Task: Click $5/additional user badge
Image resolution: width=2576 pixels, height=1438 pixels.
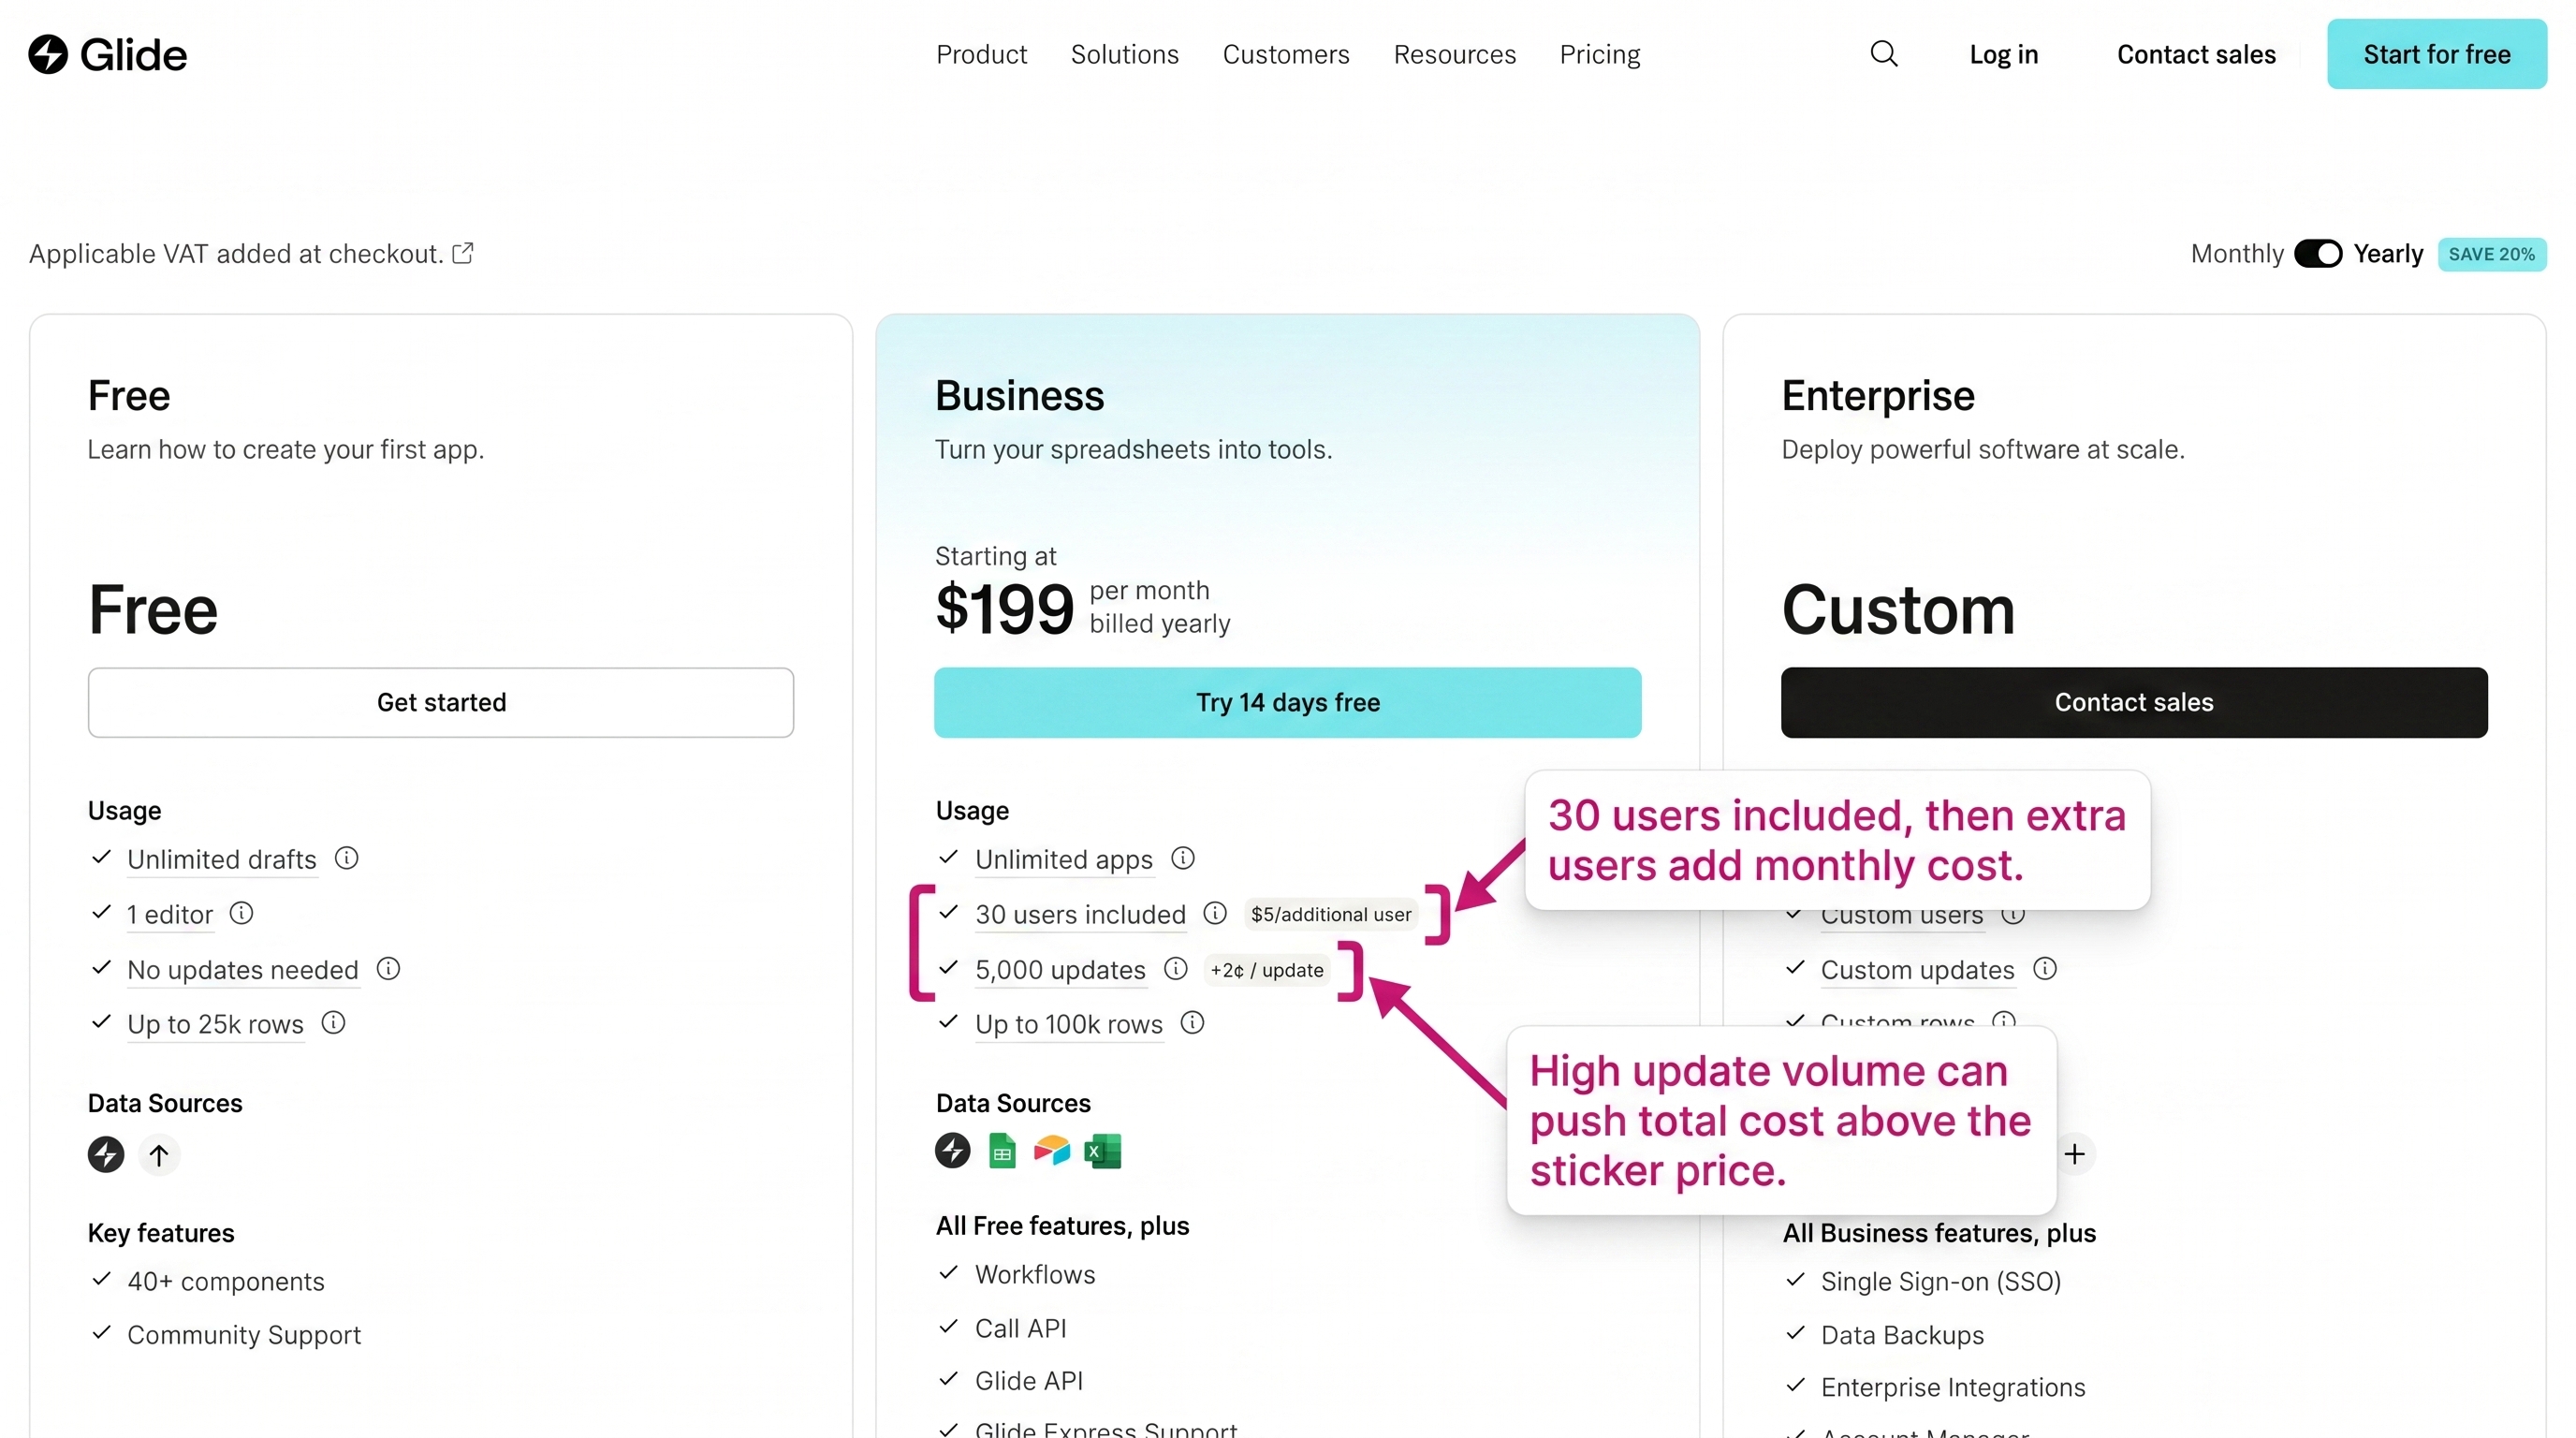Action: 1331,914
